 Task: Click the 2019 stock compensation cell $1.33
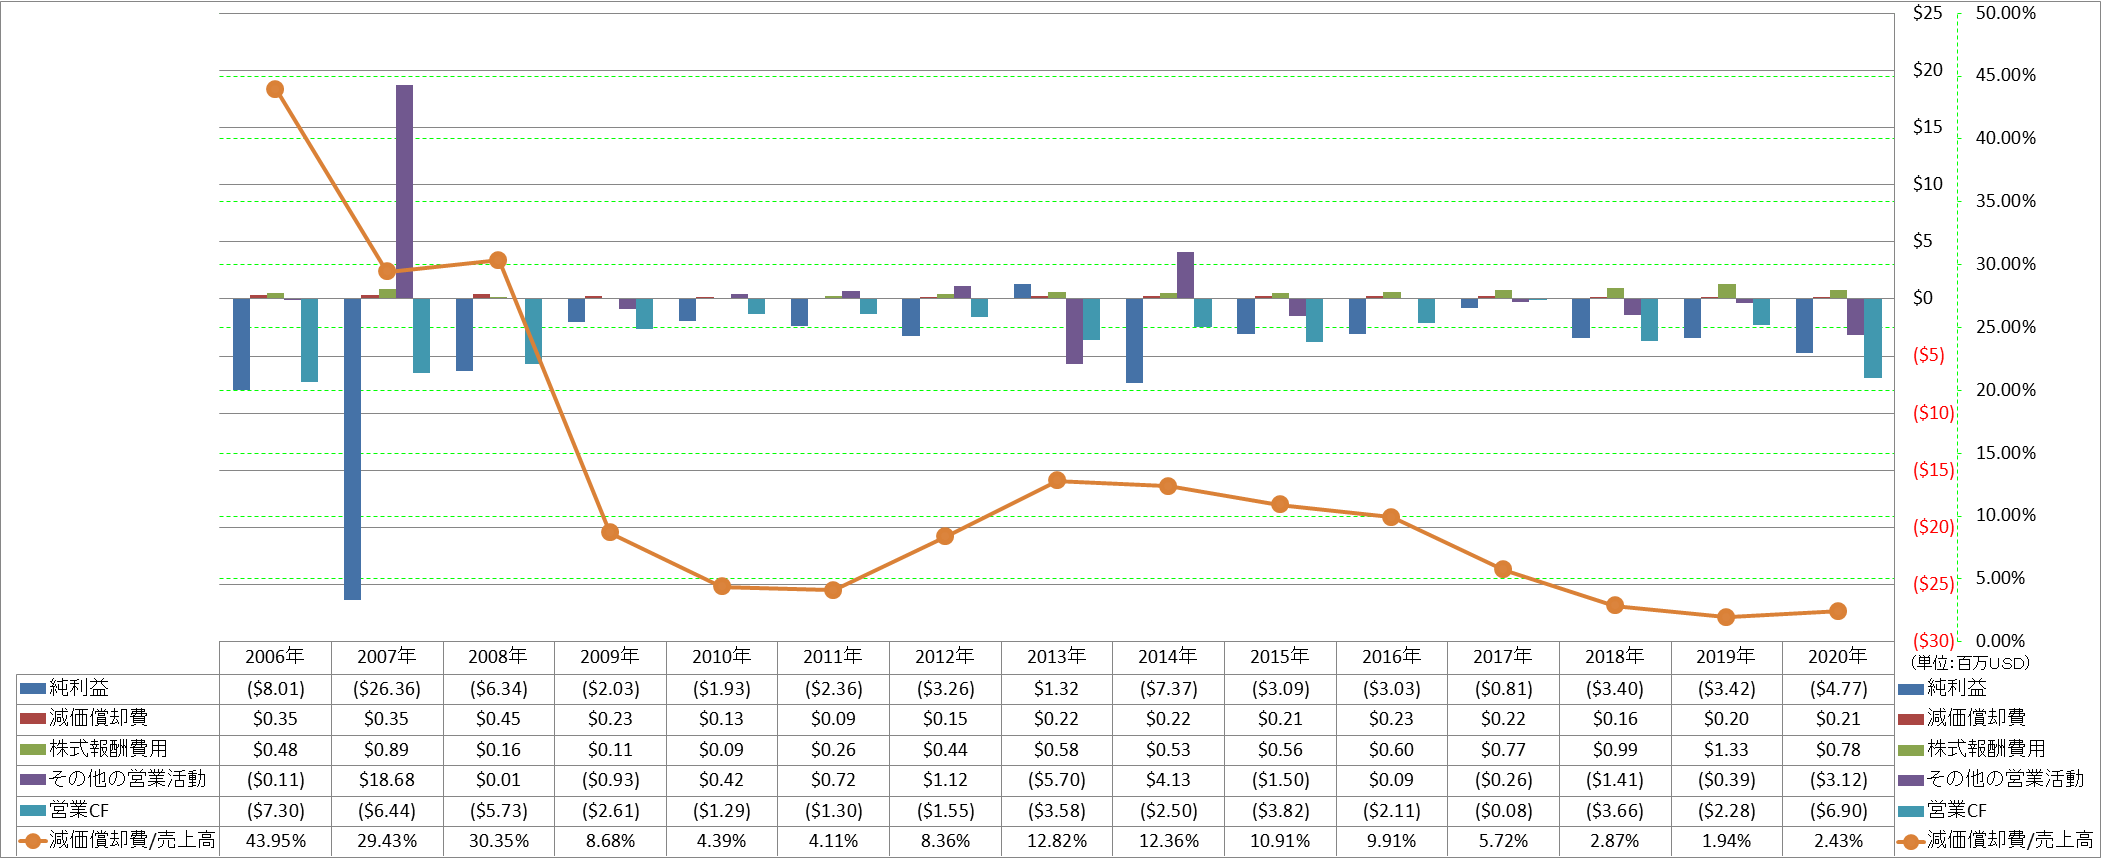(x=1726, y=750)
